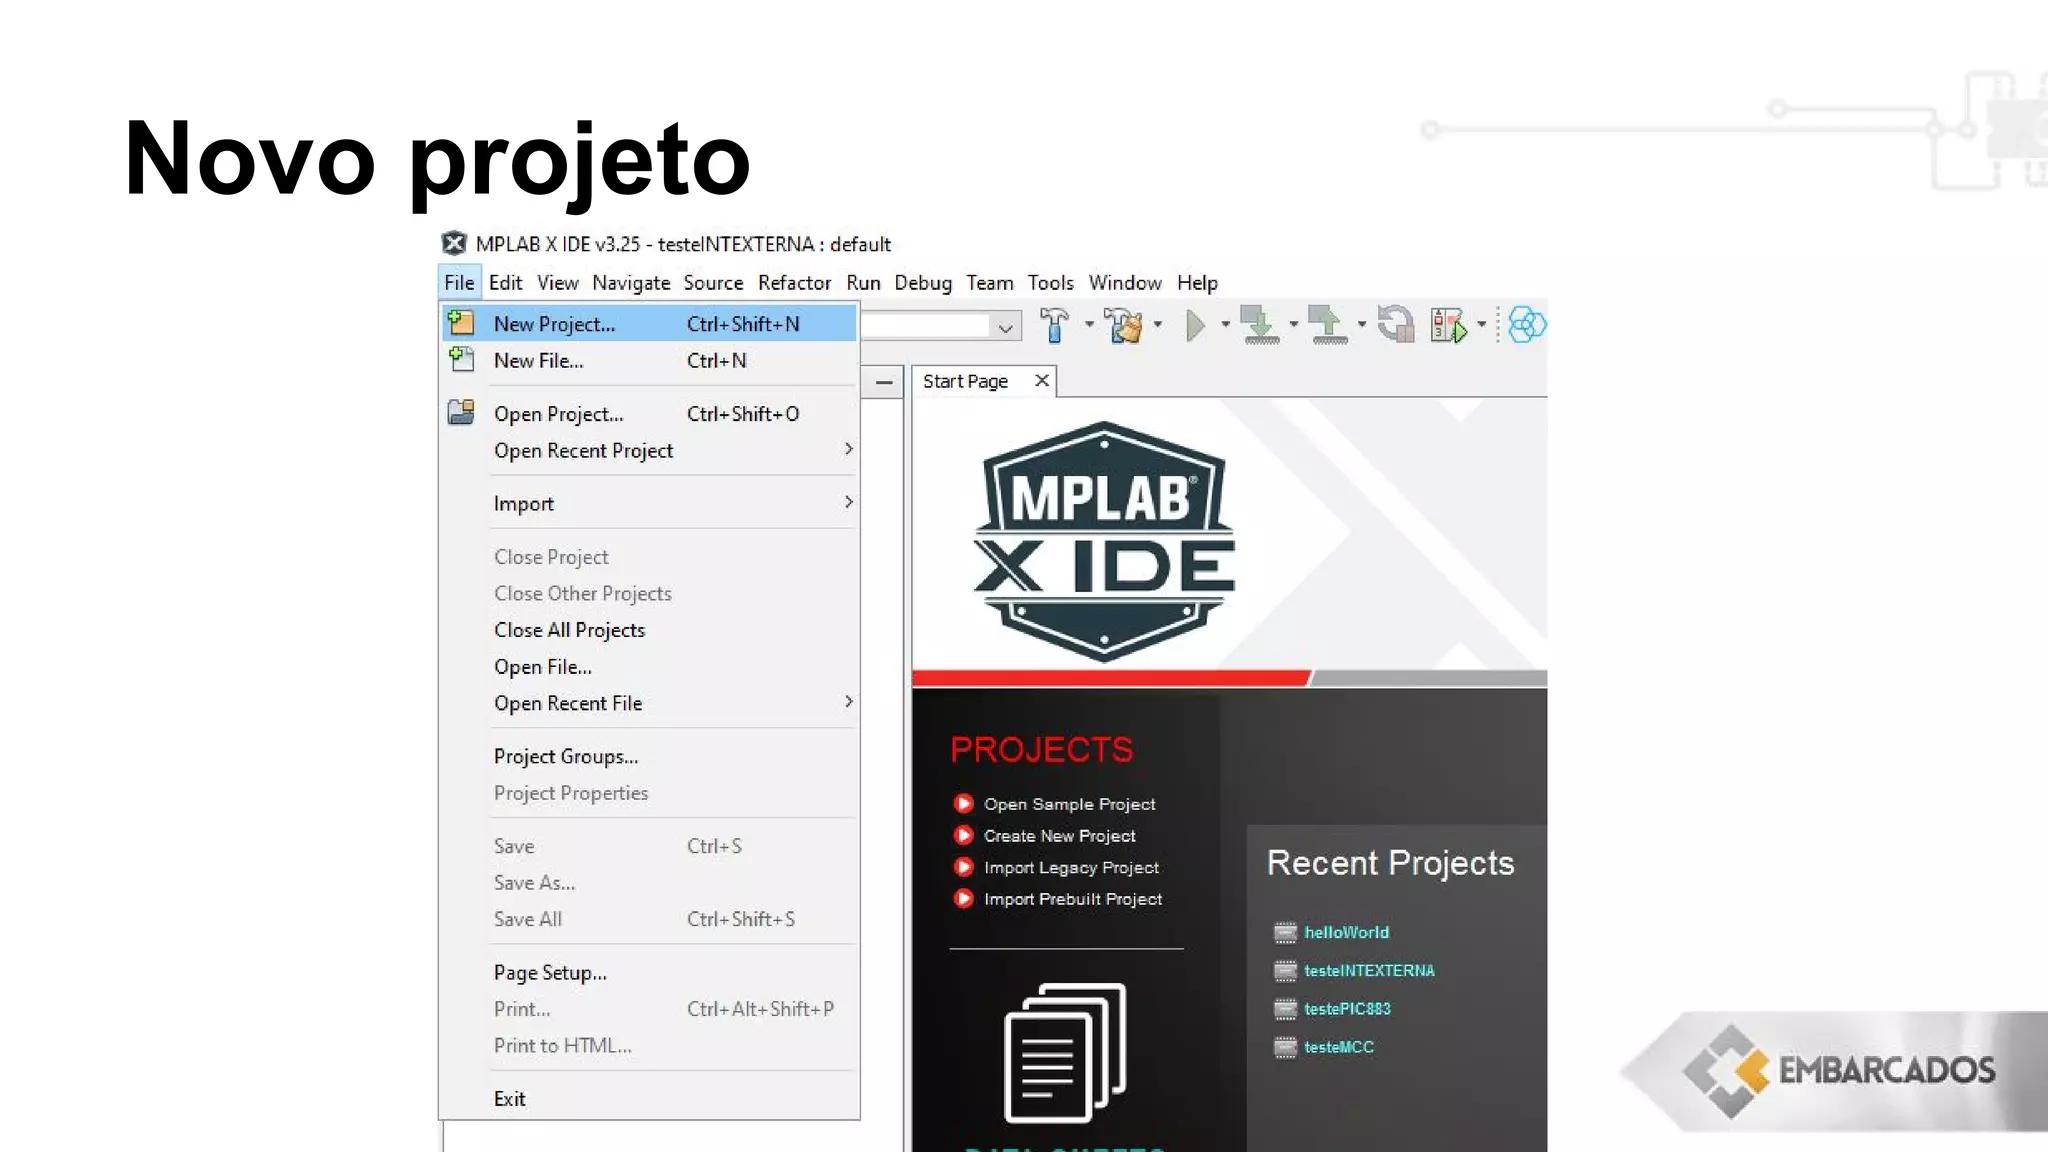Click the New File menu icon

pos(461,359)
